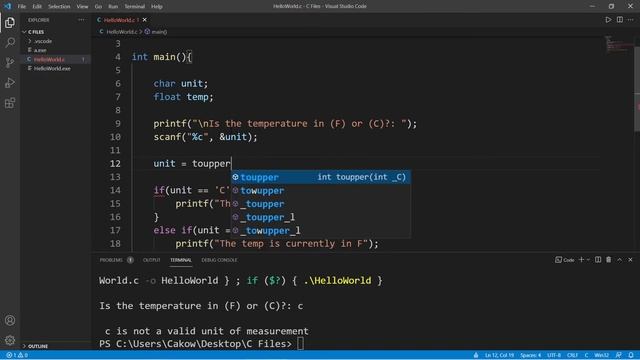
Task: Change line endings via CRLF
Action: (x=572, y=355)
